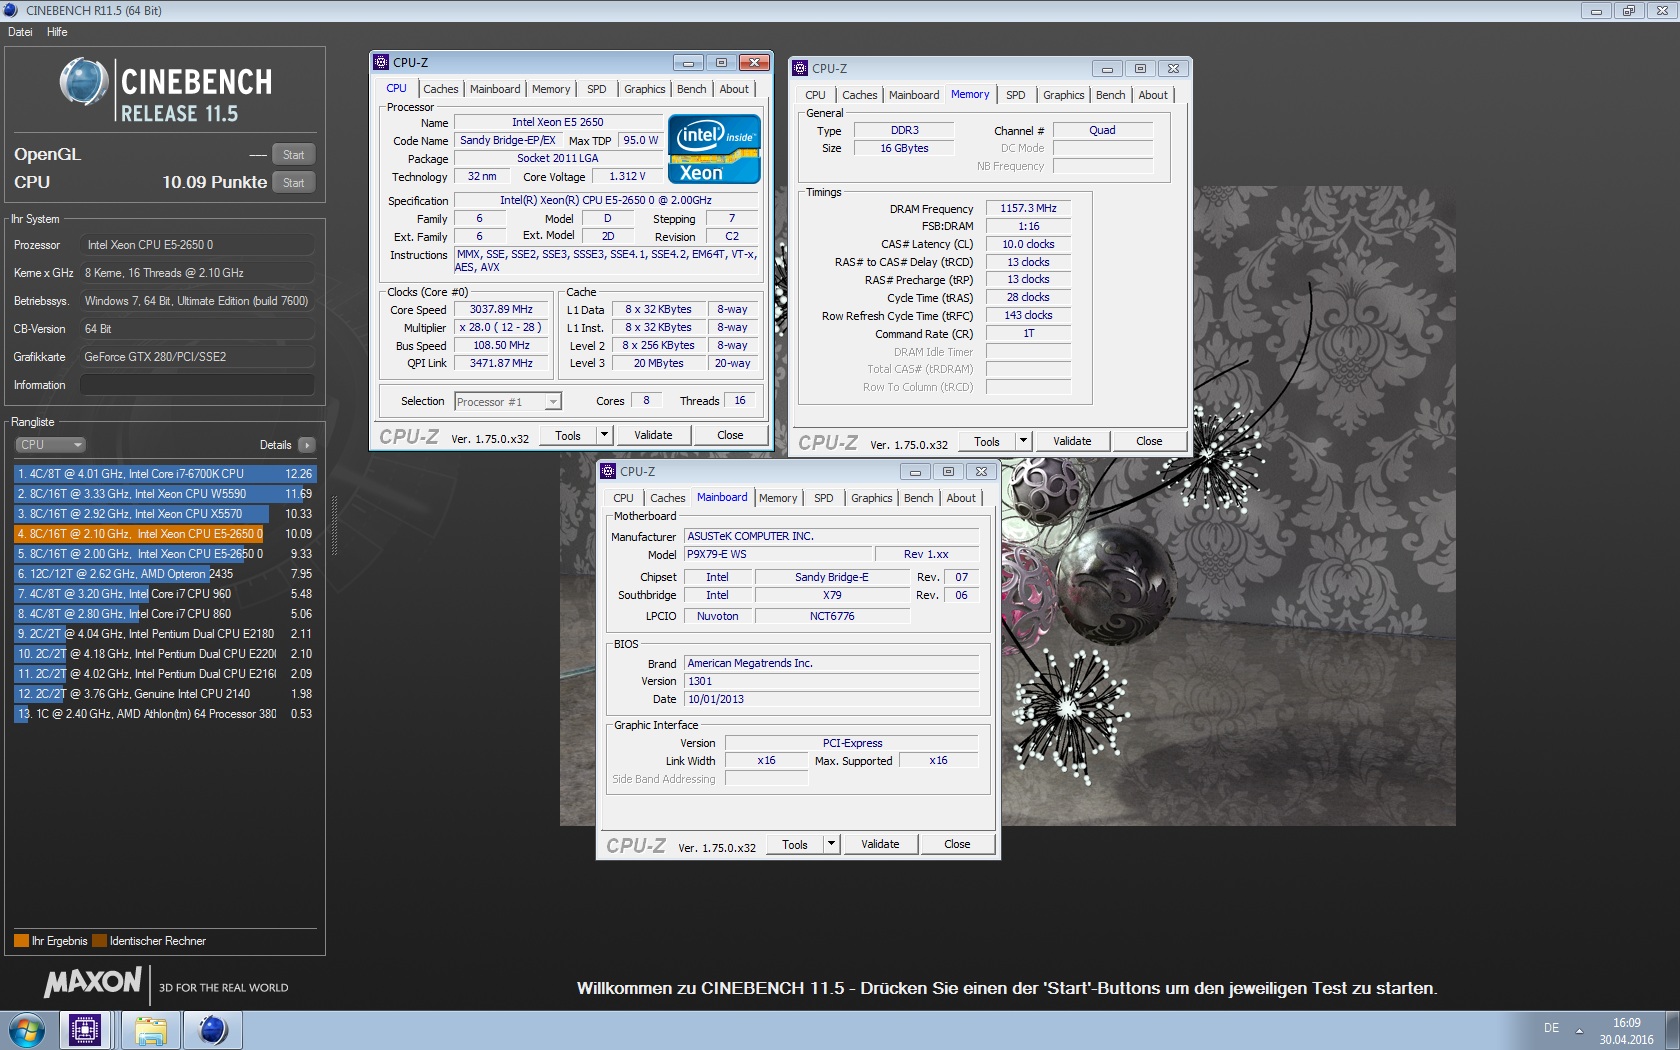
Task: Click BIOS version 1301 field
Action: coord(831,681)
